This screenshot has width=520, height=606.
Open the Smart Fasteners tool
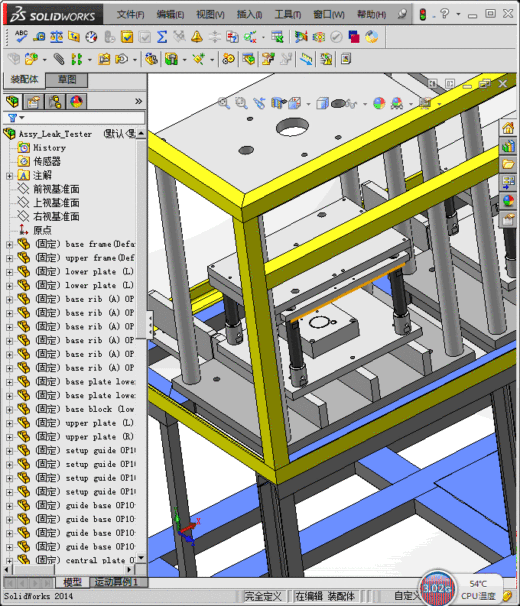pyautogui.click(x=104, y=59)
